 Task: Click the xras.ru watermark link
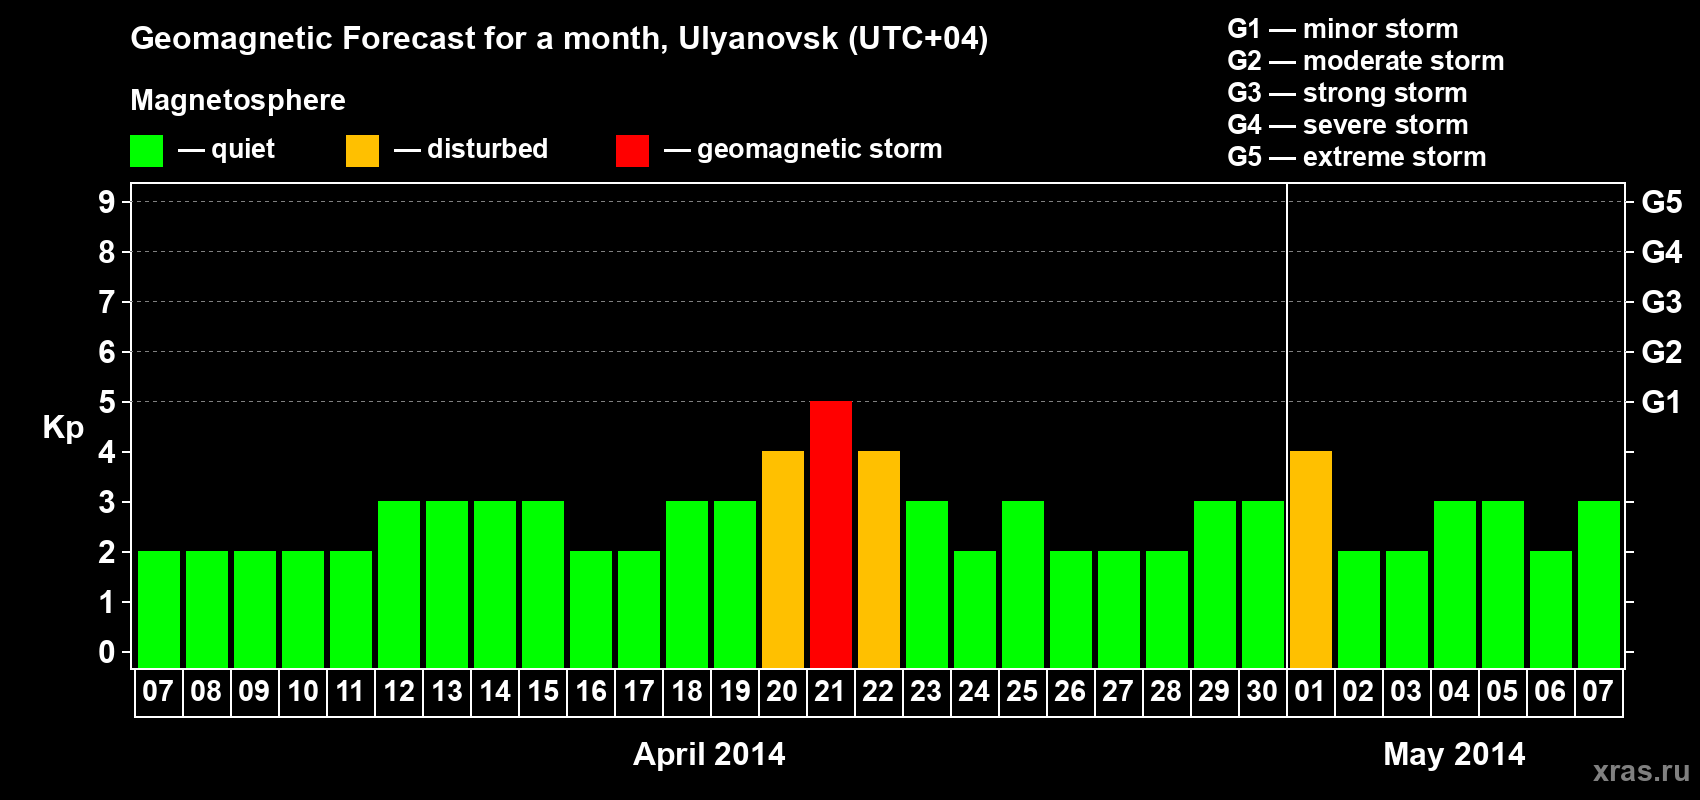pos(1641,771)
